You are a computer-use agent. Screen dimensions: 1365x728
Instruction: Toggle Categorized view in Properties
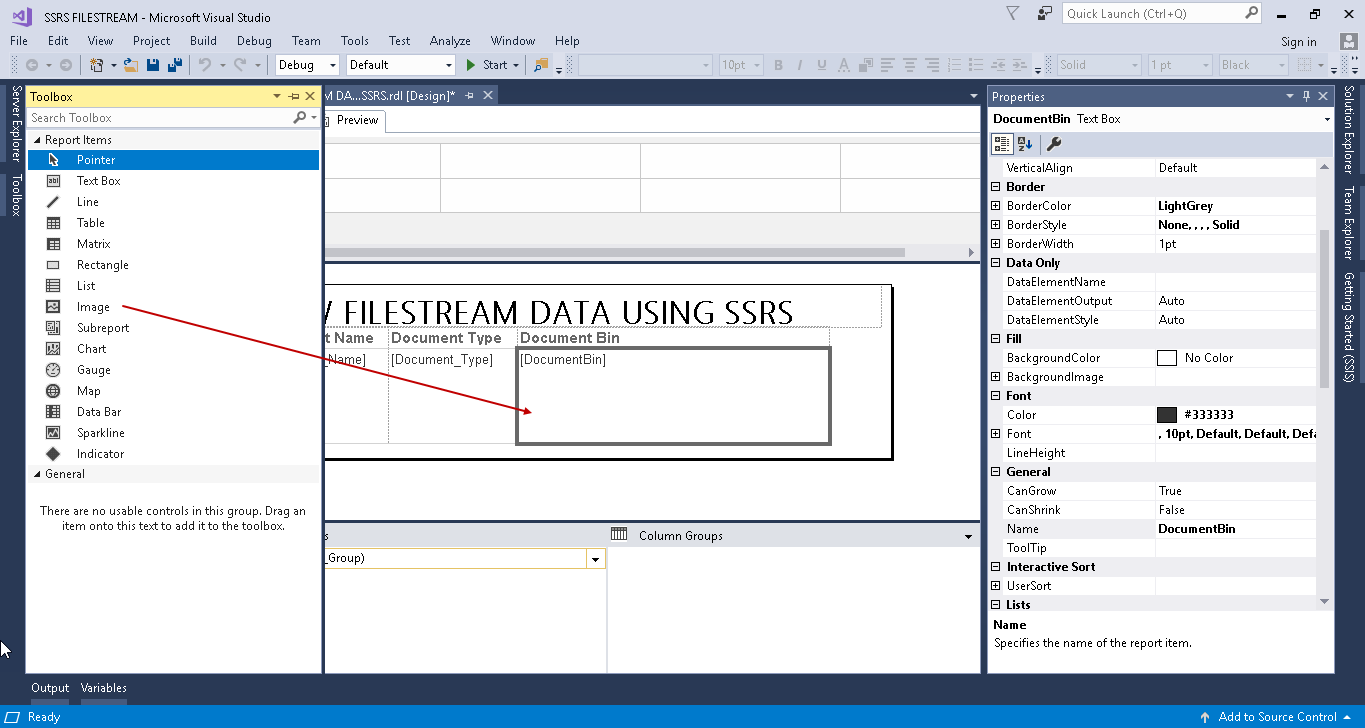(x=1002, y=144)
